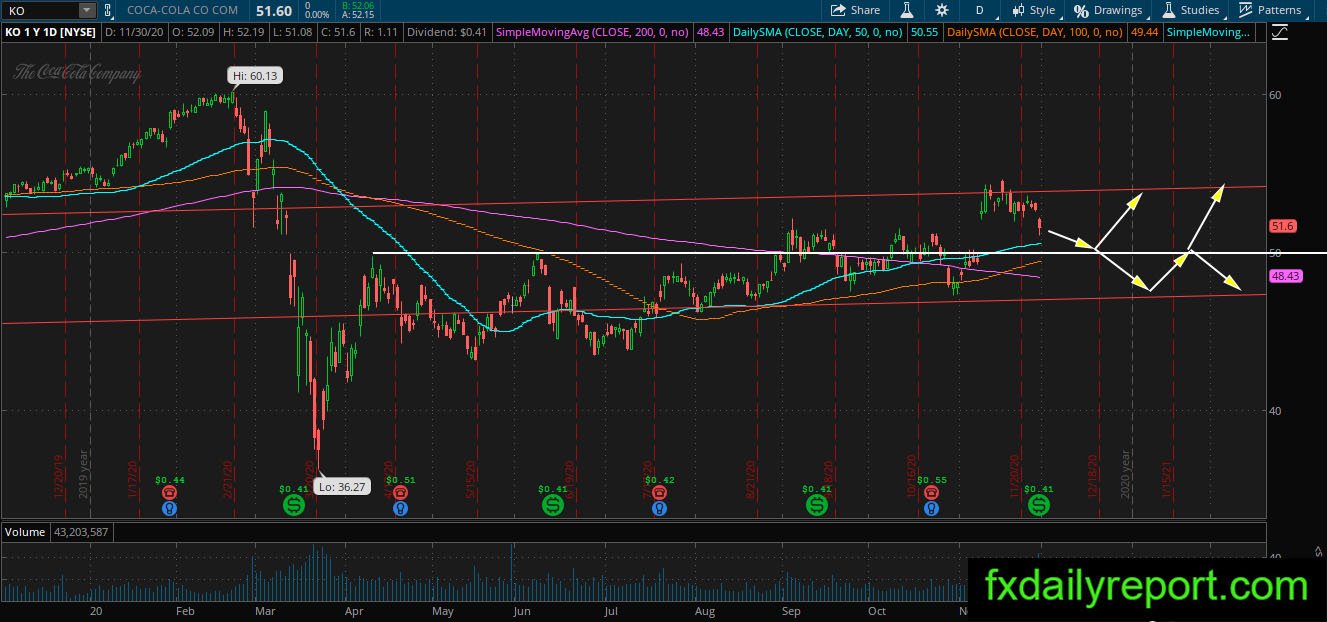Viewport: 1327px width, 622px height.
Task: Click the Volume panel label
Action: coord(24,532)
